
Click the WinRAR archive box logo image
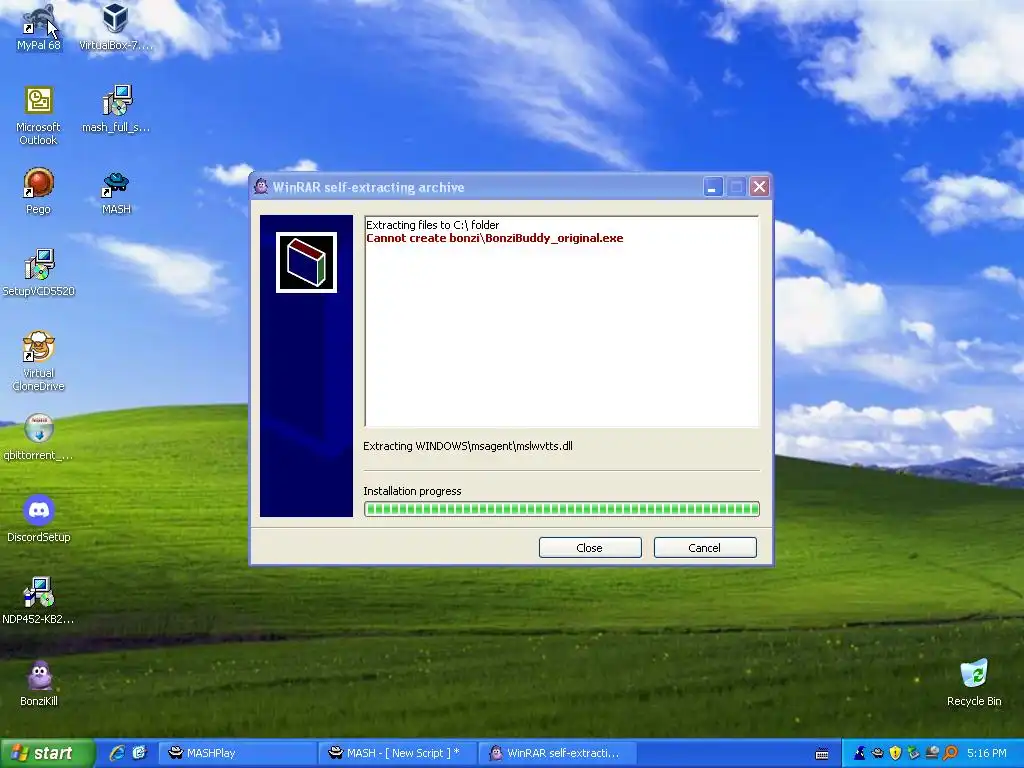(x=306, y=263)
